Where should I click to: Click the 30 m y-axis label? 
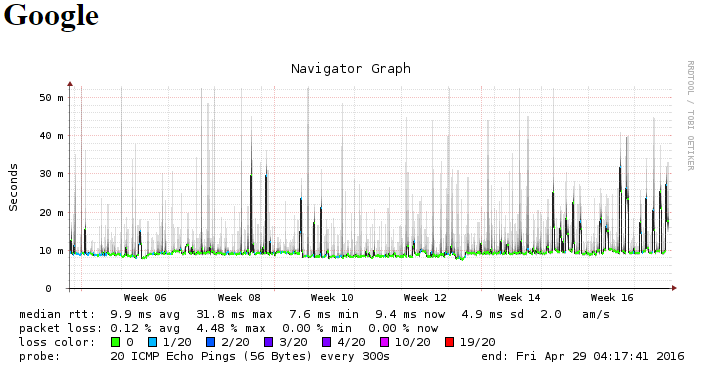point(51,174)
